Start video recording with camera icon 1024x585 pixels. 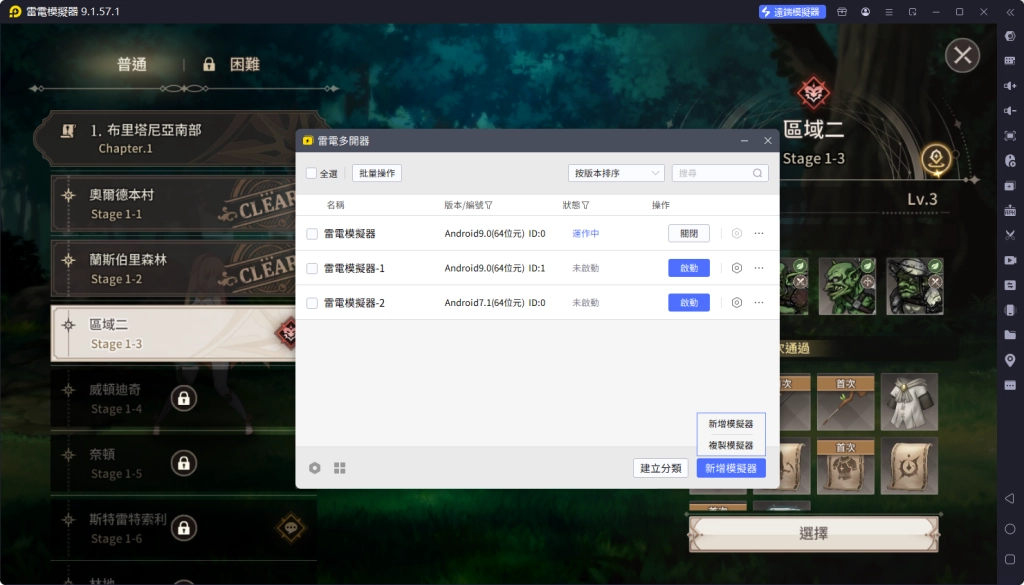pyautogui.click(x=1010, y=260)
